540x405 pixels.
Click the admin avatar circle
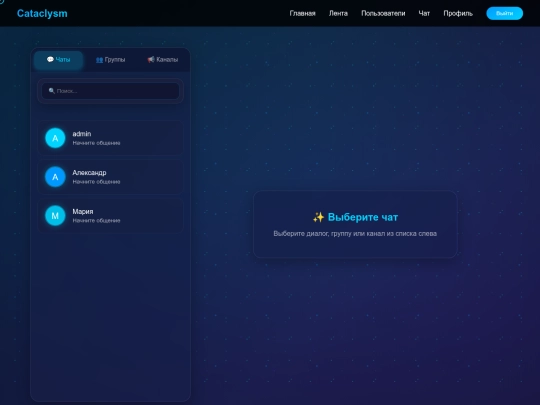click(x=55, y=138)
